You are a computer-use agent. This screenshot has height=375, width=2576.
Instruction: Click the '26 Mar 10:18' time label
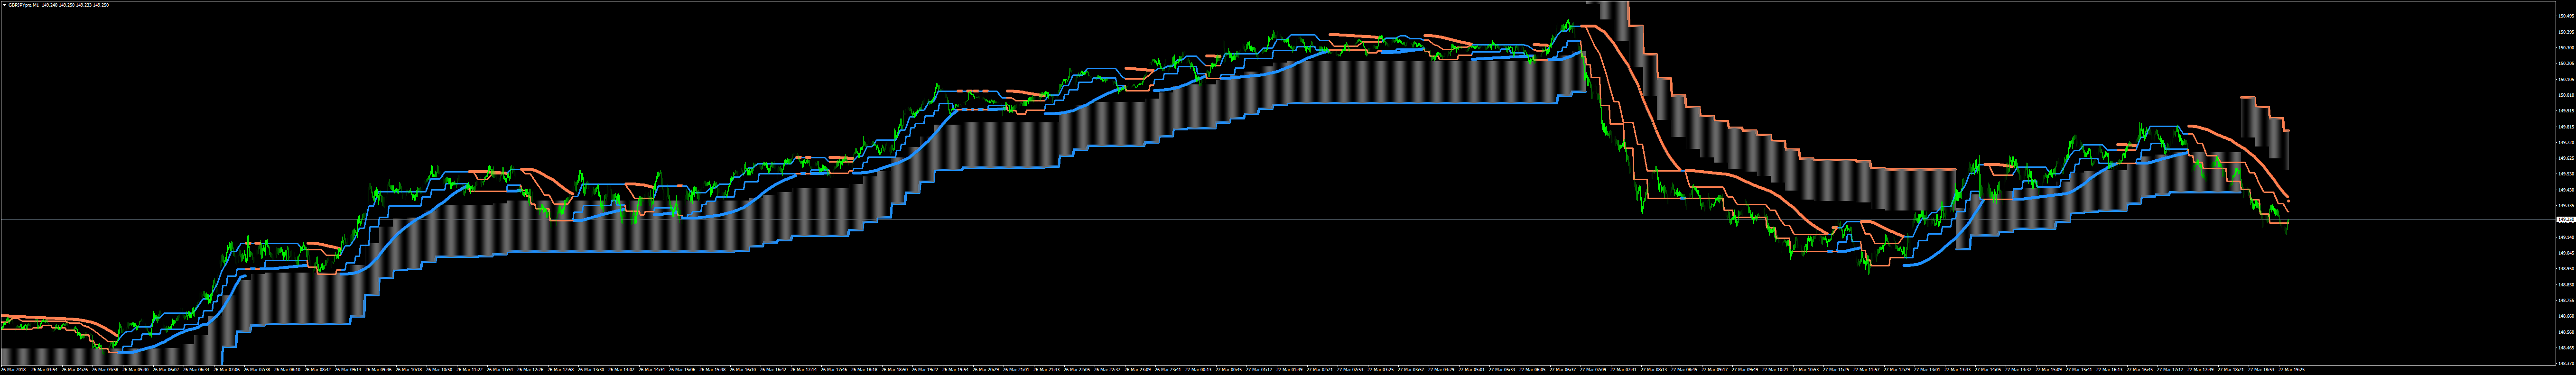tap(410, 370)
